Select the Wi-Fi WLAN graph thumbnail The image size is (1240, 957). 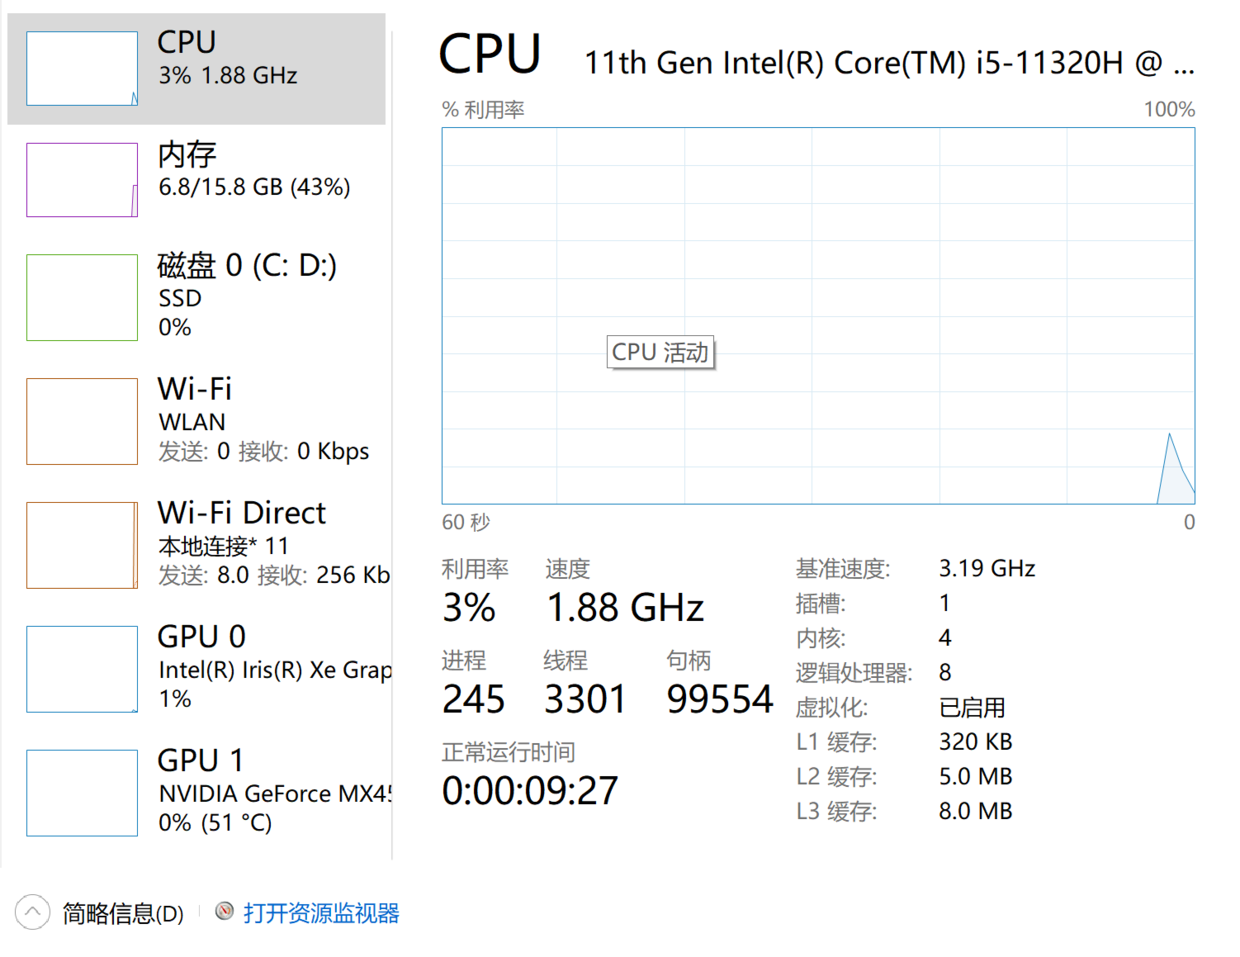tap(82, 421)
